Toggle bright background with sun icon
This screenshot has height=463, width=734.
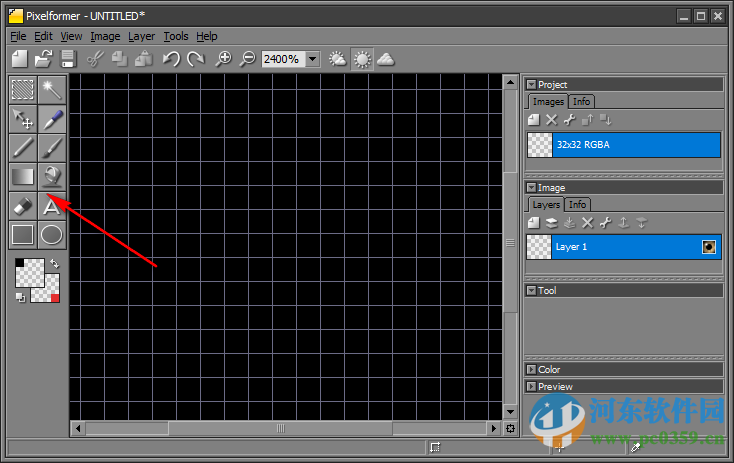[x=362, y=59]
